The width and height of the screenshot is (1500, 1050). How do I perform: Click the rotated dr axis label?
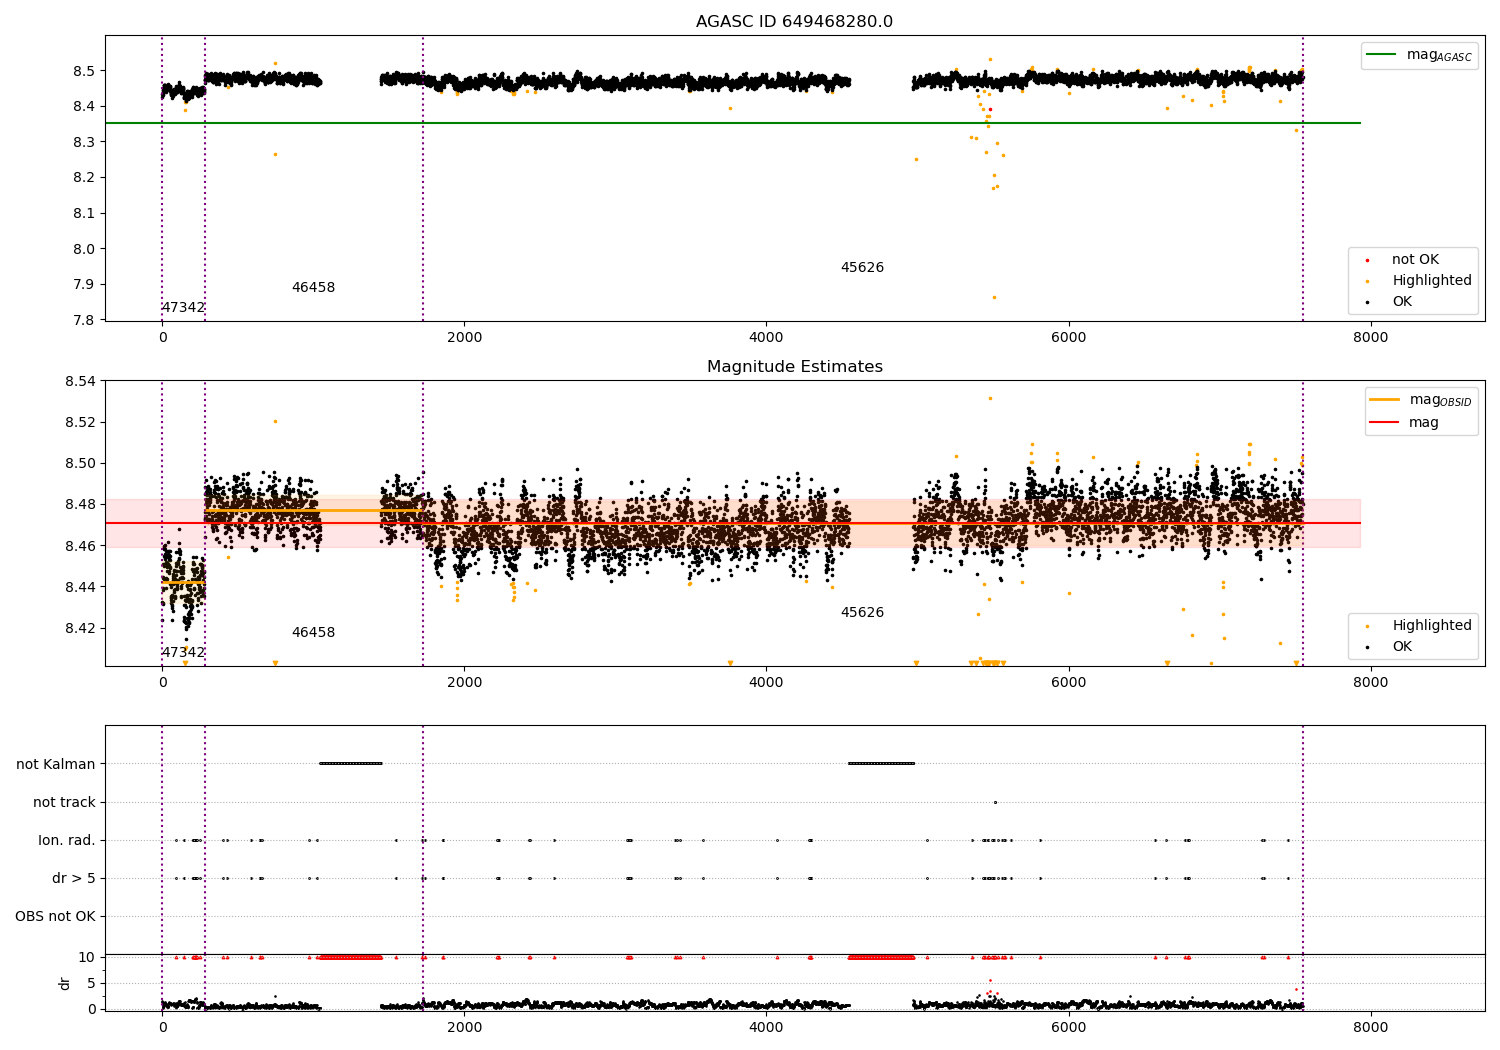click(x=65, y=984)
